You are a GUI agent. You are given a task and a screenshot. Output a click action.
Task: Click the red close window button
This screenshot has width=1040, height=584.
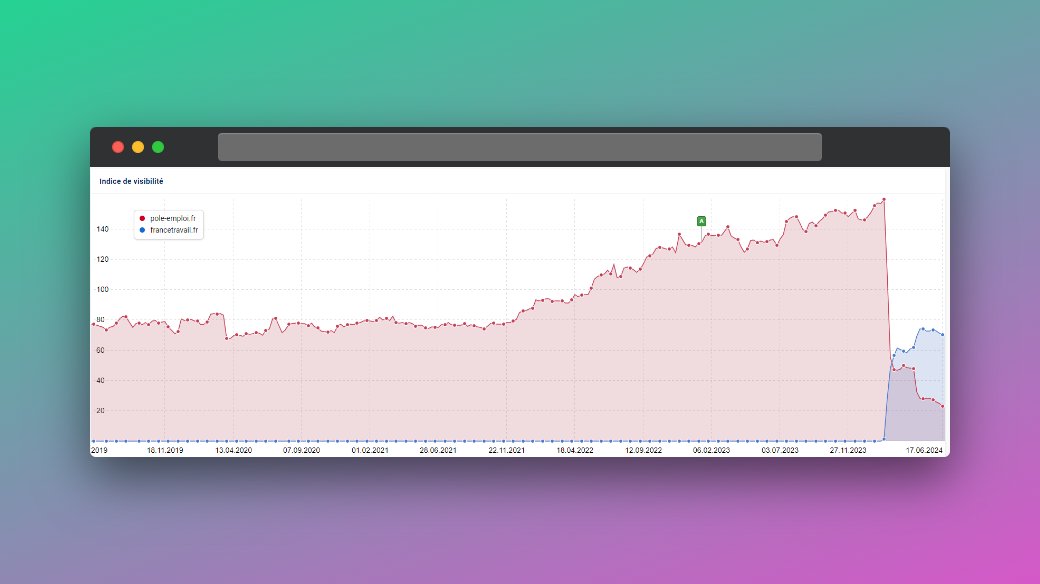118,147
